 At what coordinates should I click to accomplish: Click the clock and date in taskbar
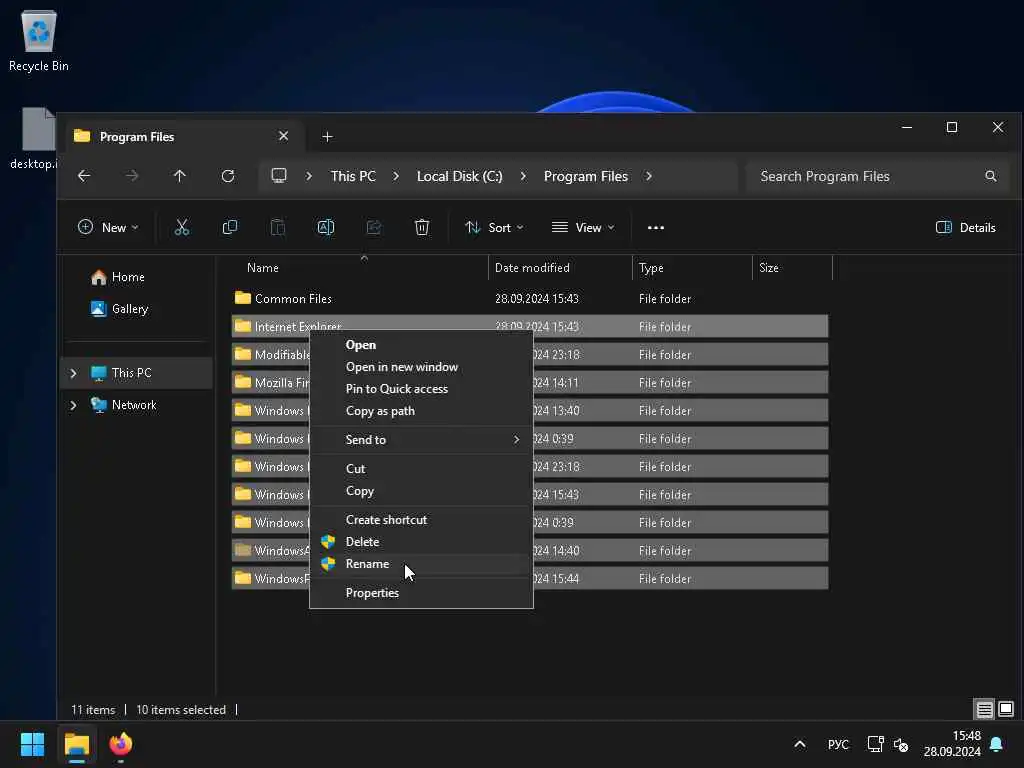(952, 744)
